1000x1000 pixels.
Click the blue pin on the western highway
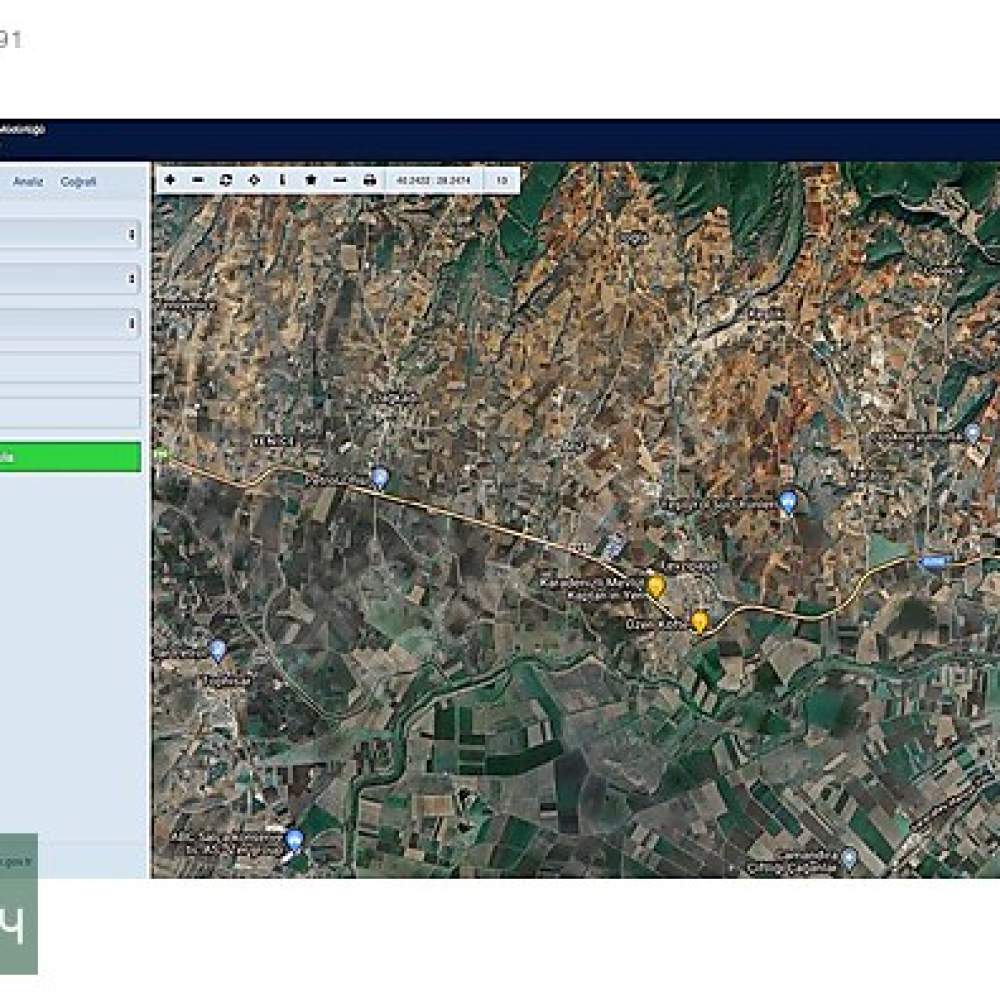379,477
